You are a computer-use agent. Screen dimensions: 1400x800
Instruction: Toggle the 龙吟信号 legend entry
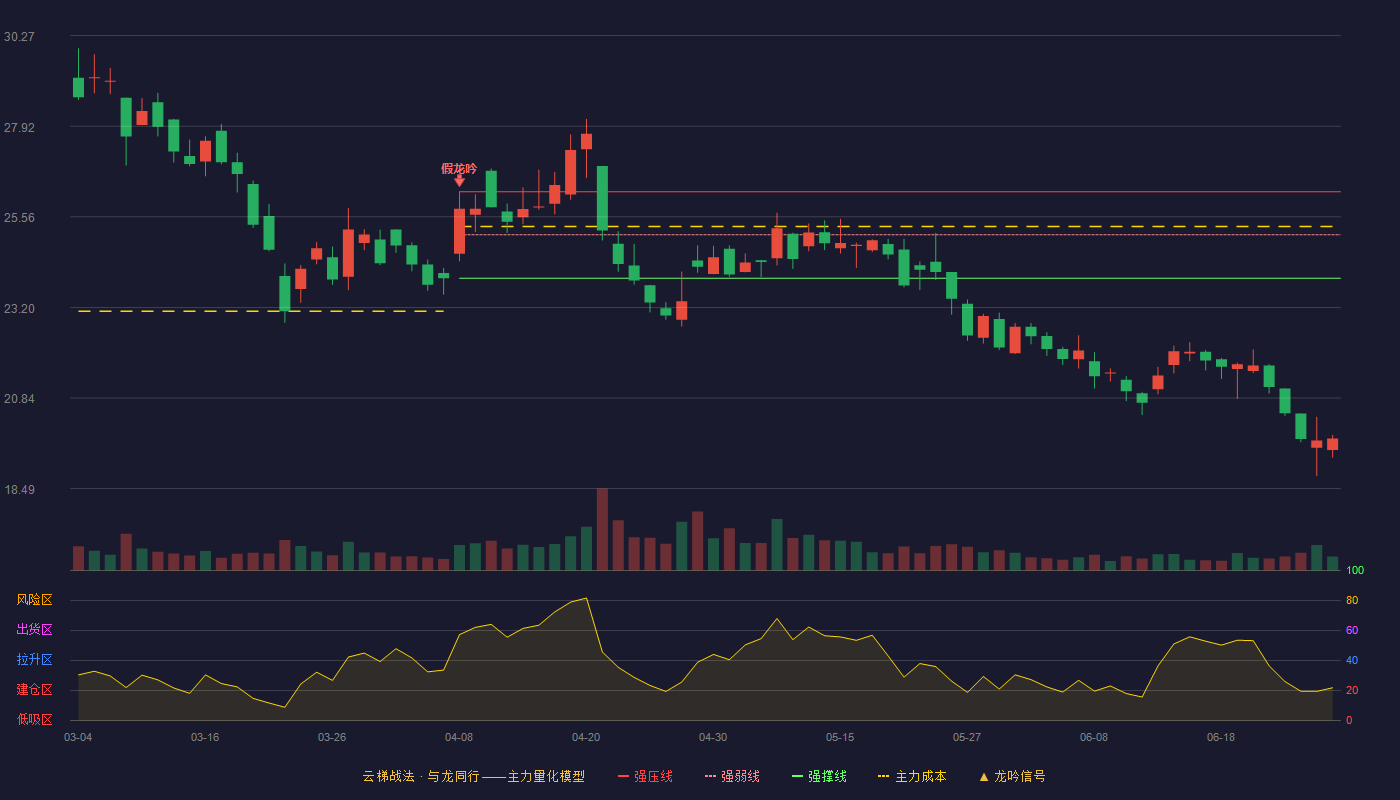(x=1011, y=776)
